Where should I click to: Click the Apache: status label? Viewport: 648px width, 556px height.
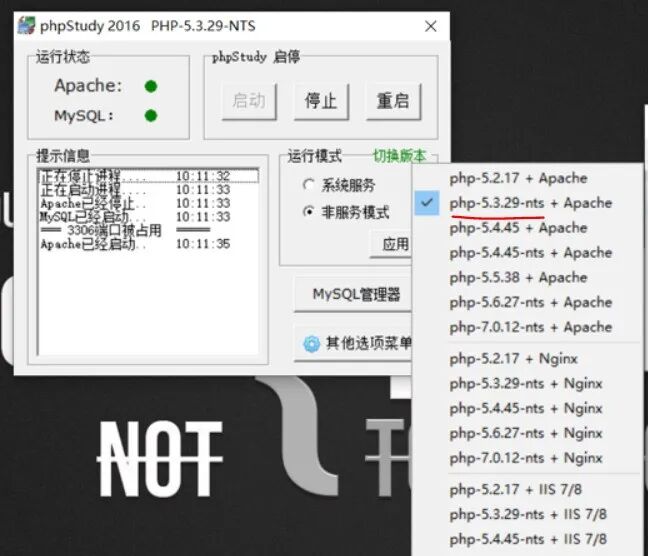[x=88, y=86]
